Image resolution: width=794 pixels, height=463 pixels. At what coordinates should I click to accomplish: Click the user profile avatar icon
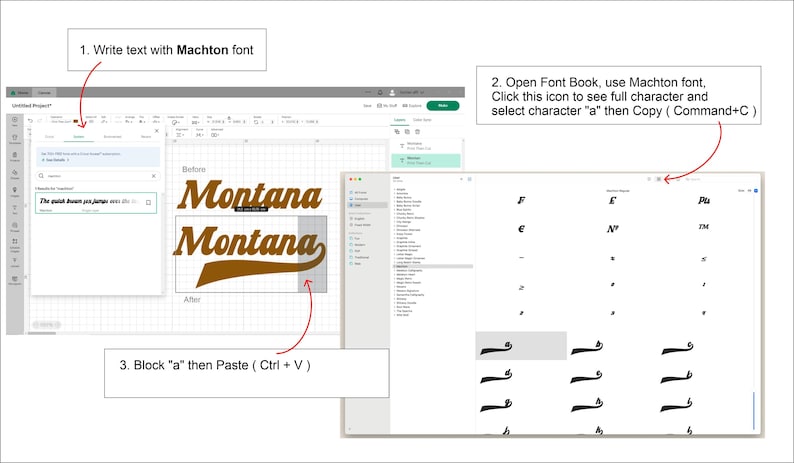(x=392, y=92)
